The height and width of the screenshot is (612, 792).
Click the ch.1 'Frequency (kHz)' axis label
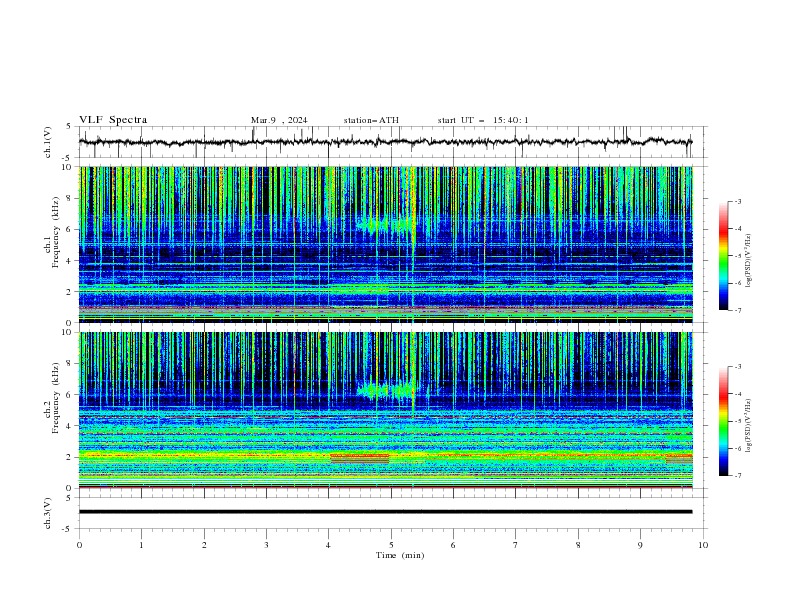click(x=56, y=232)
